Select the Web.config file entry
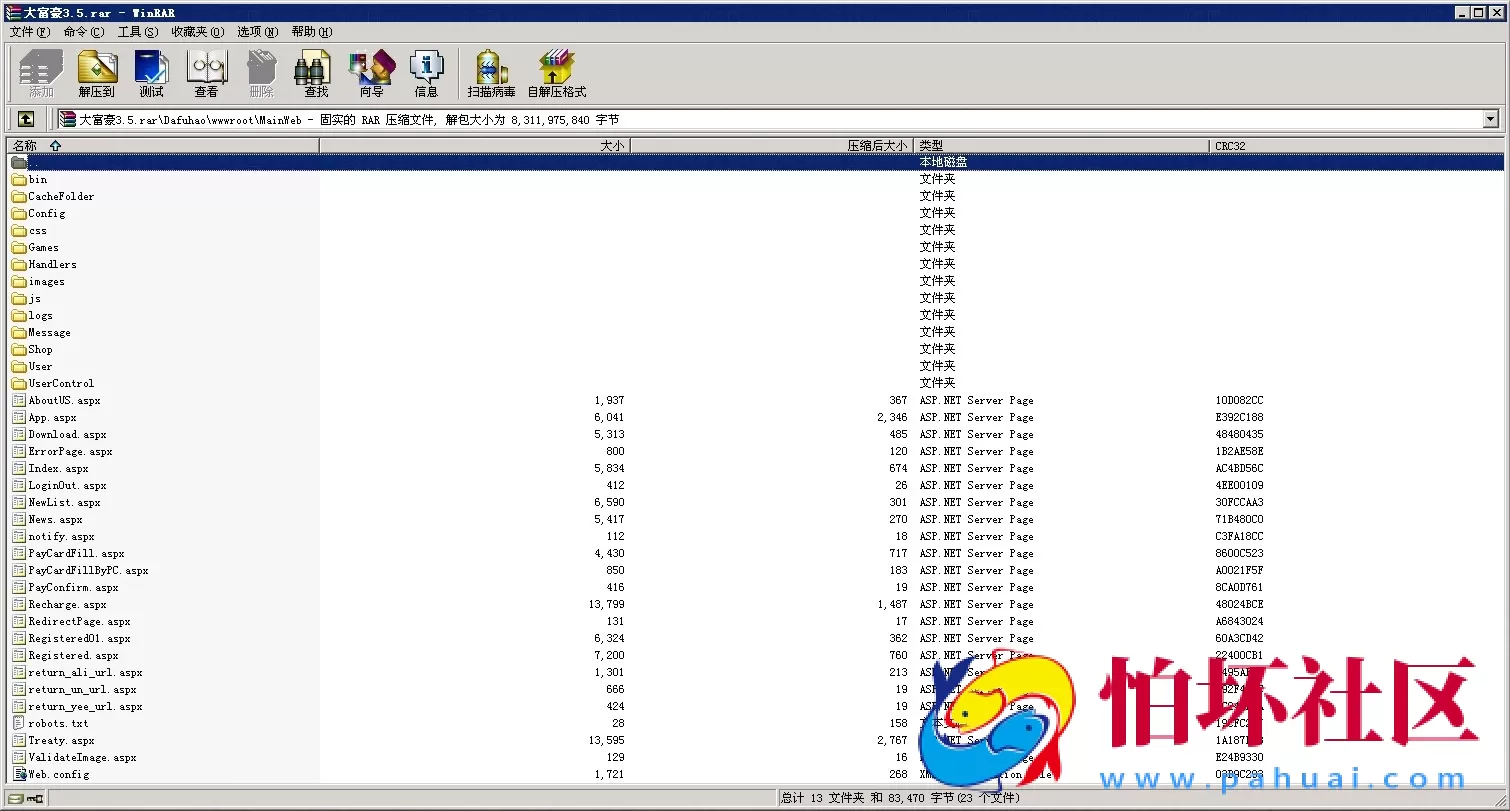Image resolution: width=1510 pixels, height=811 pixels. (58, 774)
